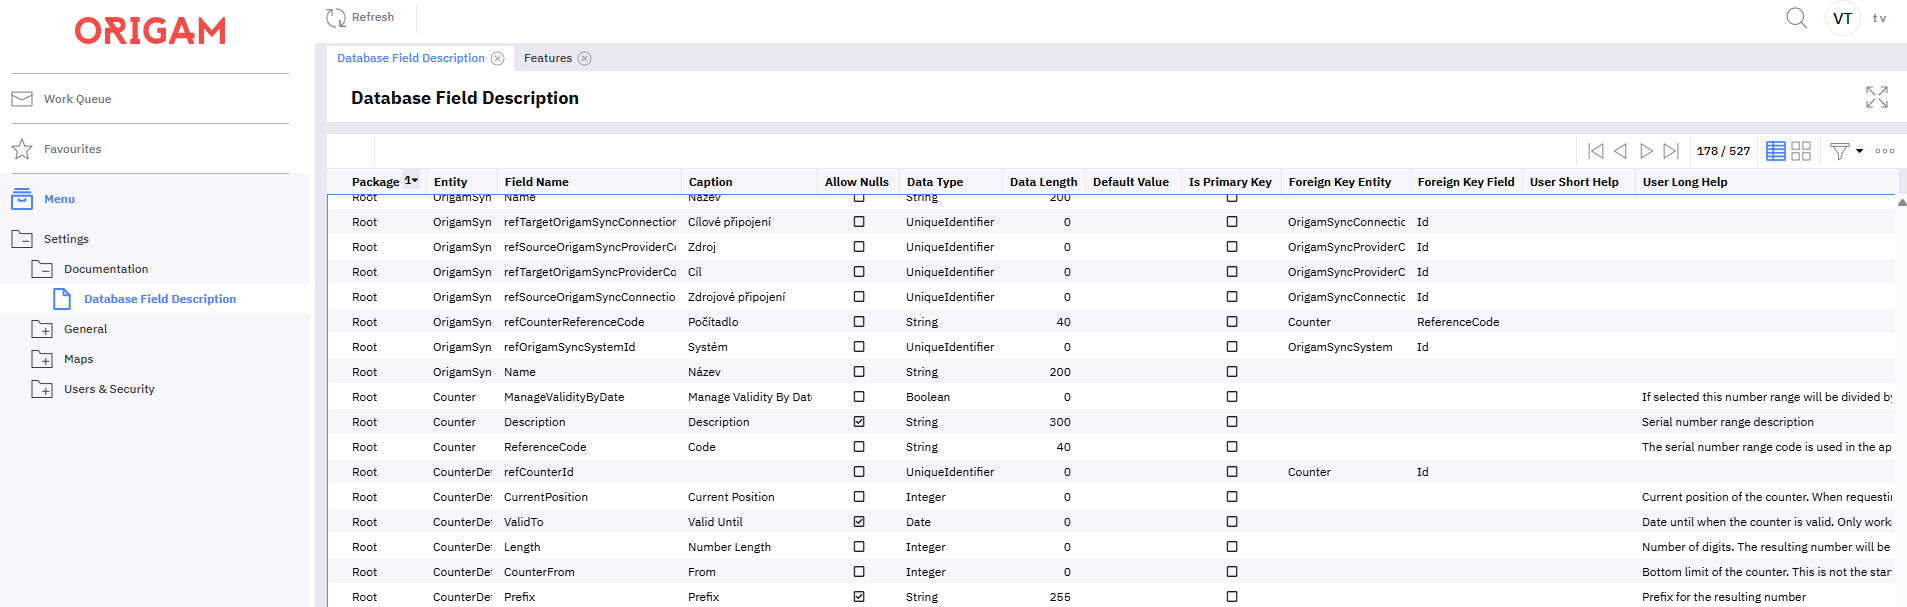1907x607 pixels.
Task: Select the 'OrigamSyncSystem' foreign key entity cell
Action: click(x=1346, y=347)
